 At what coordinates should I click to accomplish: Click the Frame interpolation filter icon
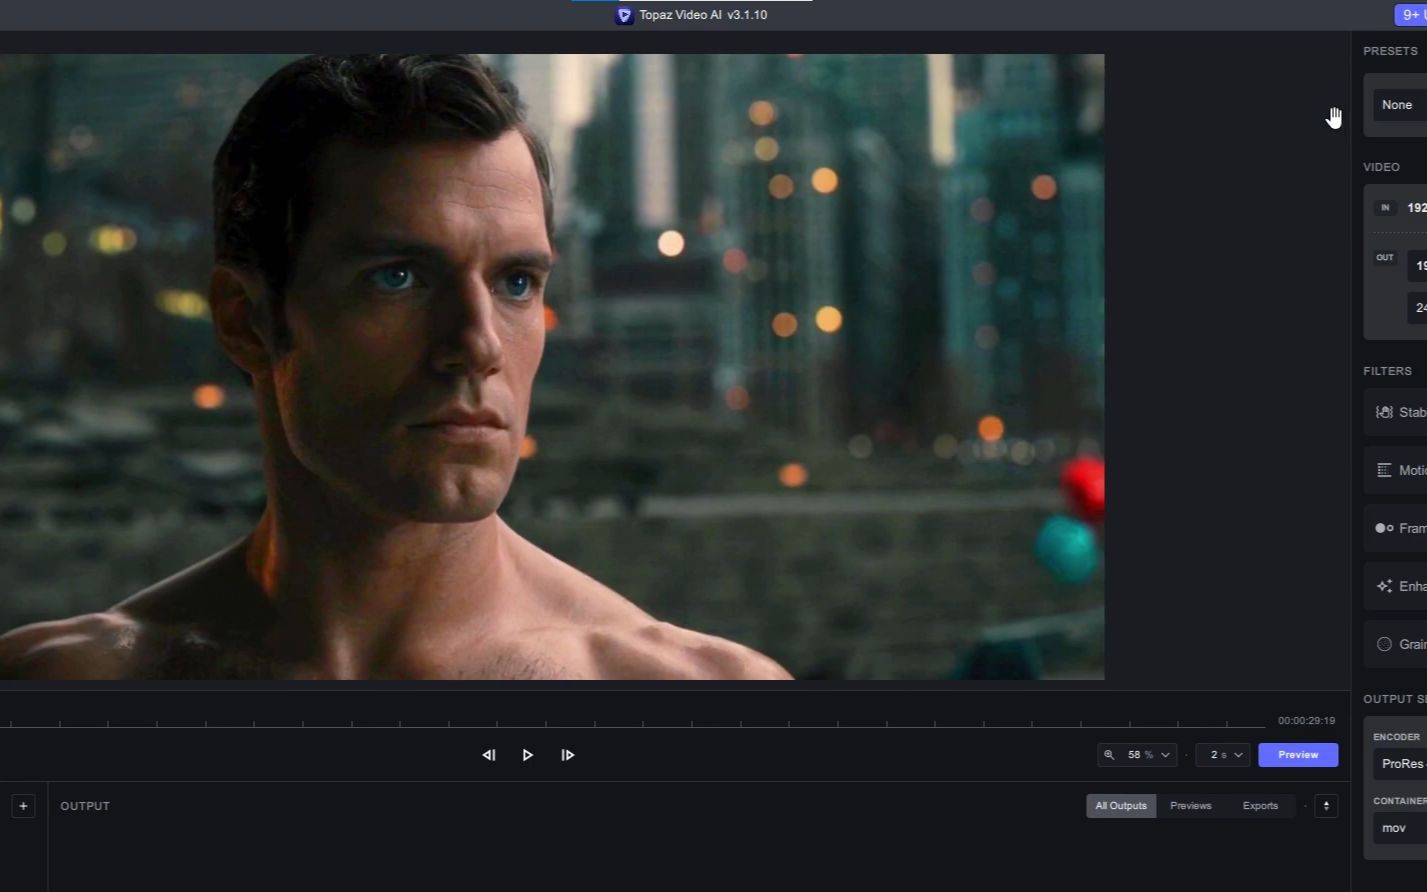[x=1384, y=528]
